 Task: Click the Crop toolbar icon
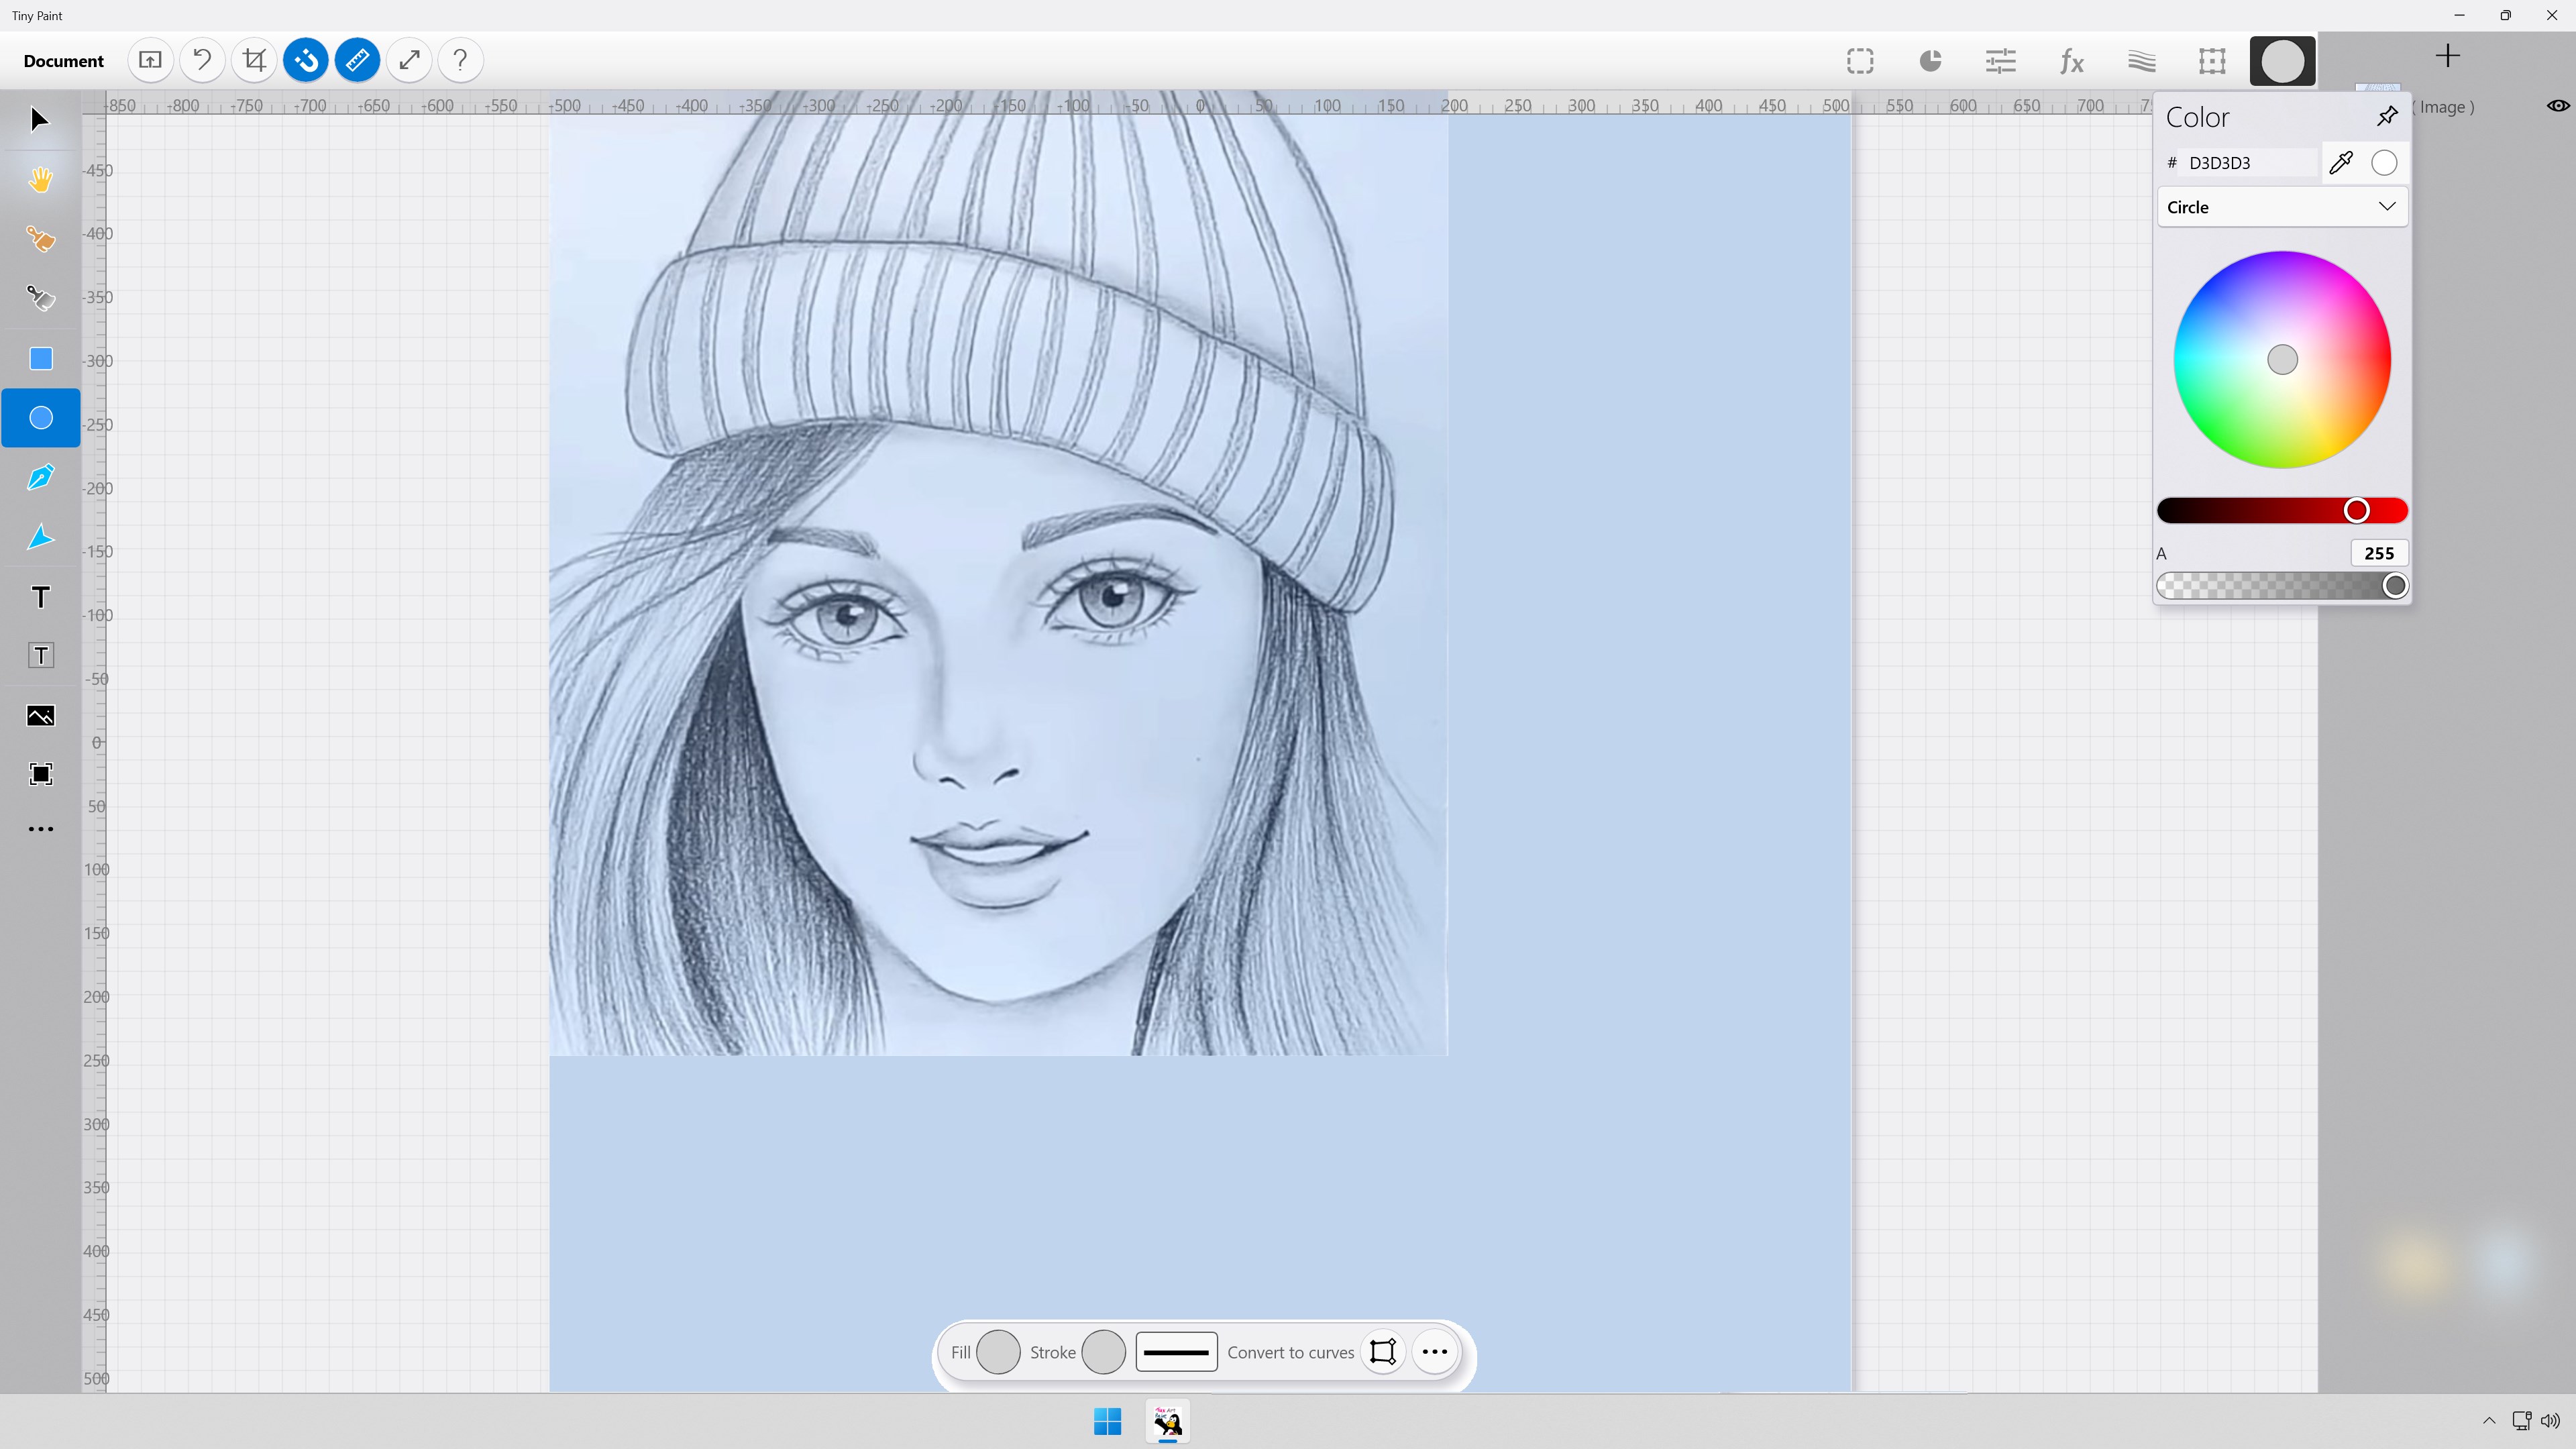pos(254,60)
